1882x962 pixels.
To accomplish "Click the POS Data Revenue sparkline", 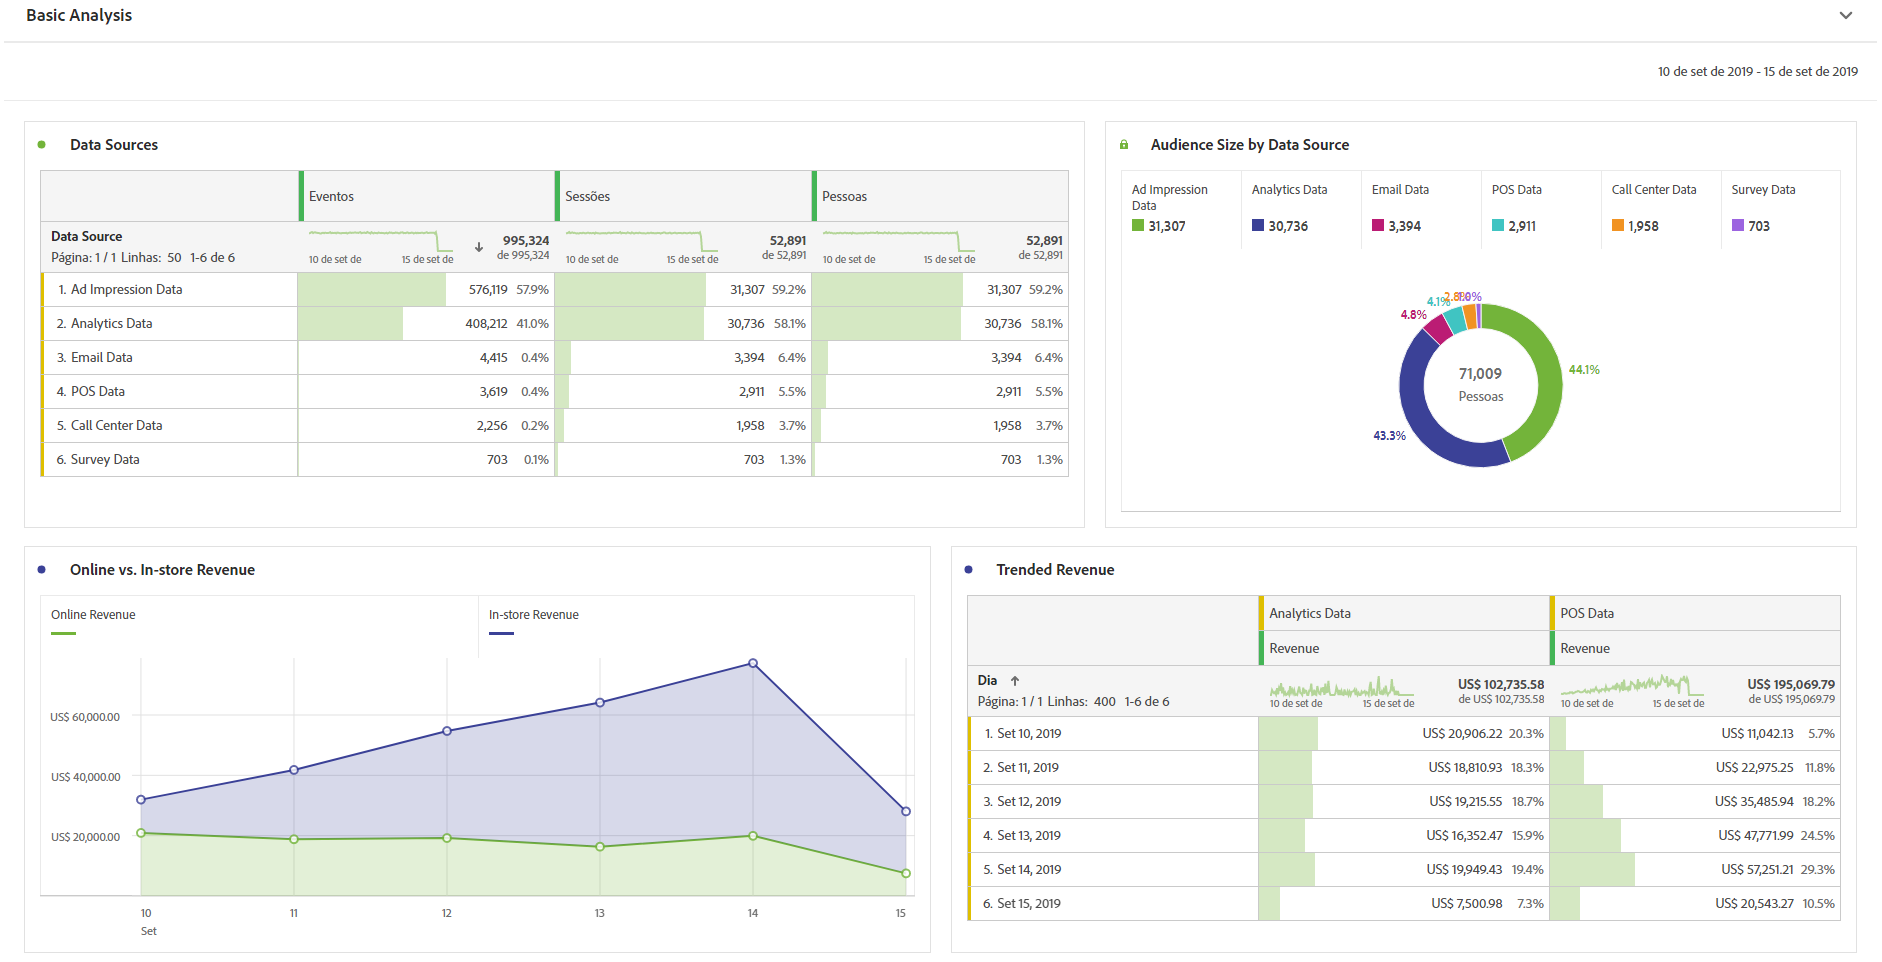I will coord(1633,687).
